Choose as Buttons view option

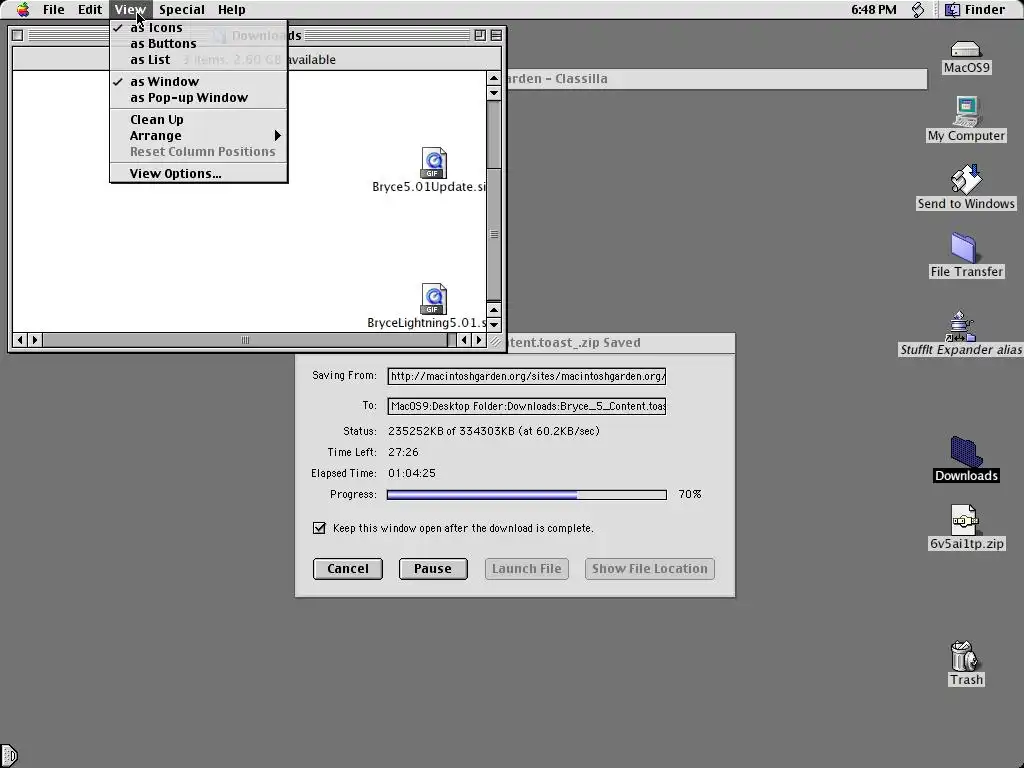pos(199,44)
